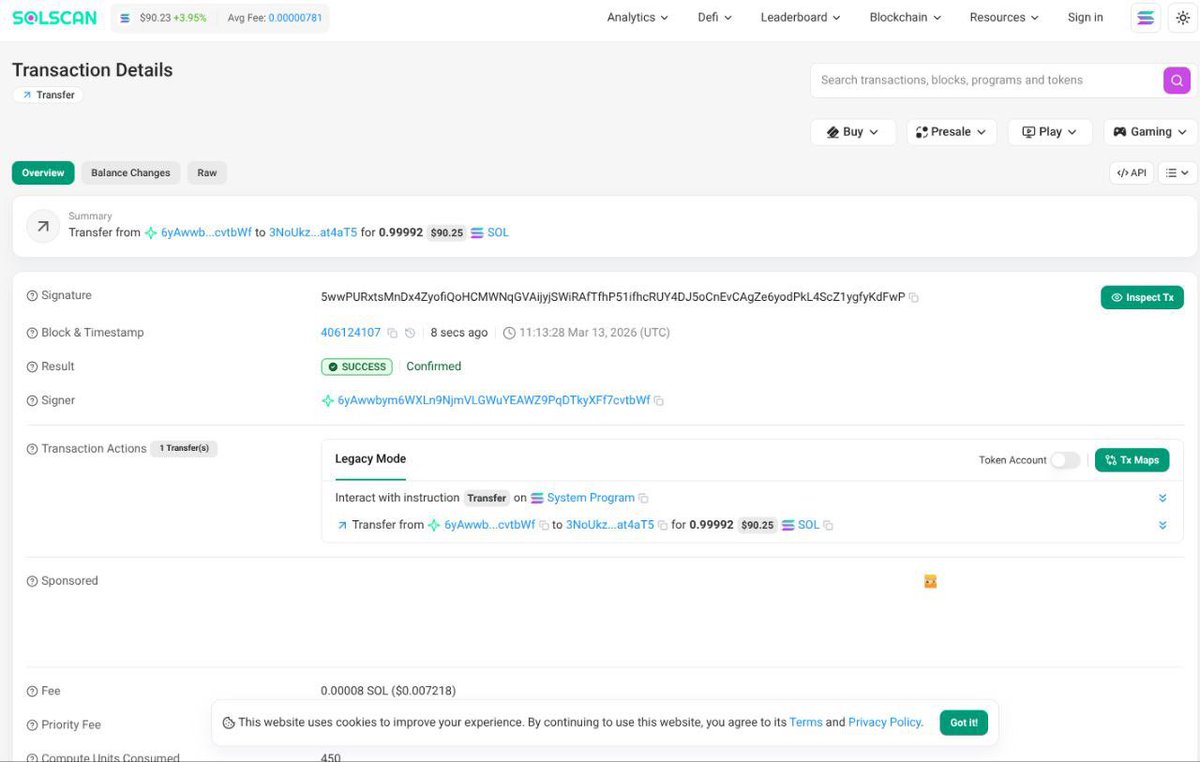1200x762 pixels.
Task: Open the list view options dropdown
Action: click(1177, 173)
